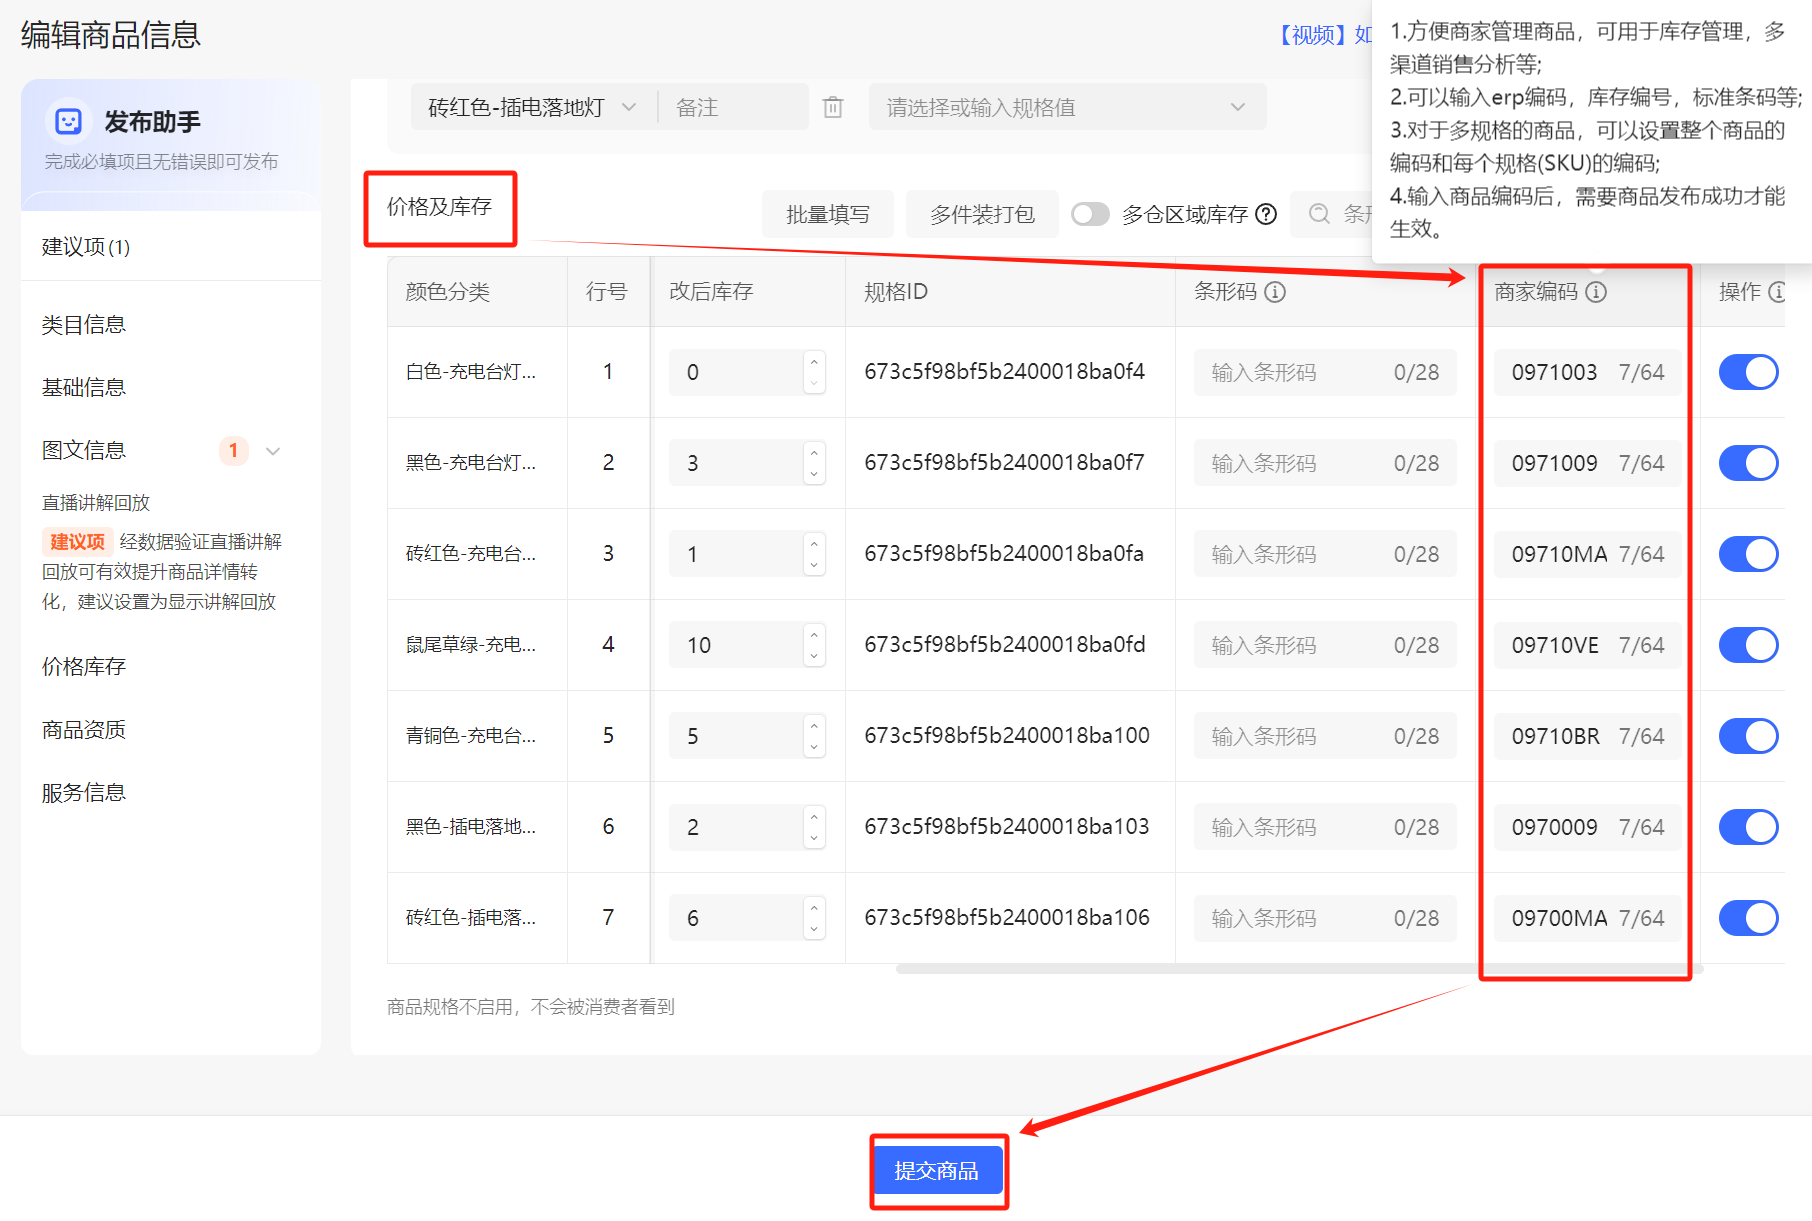Disable spec toggle for 砖红色-插电落 row
Viewport: 1812px width, 1221px height.
tap(1748, 918)
